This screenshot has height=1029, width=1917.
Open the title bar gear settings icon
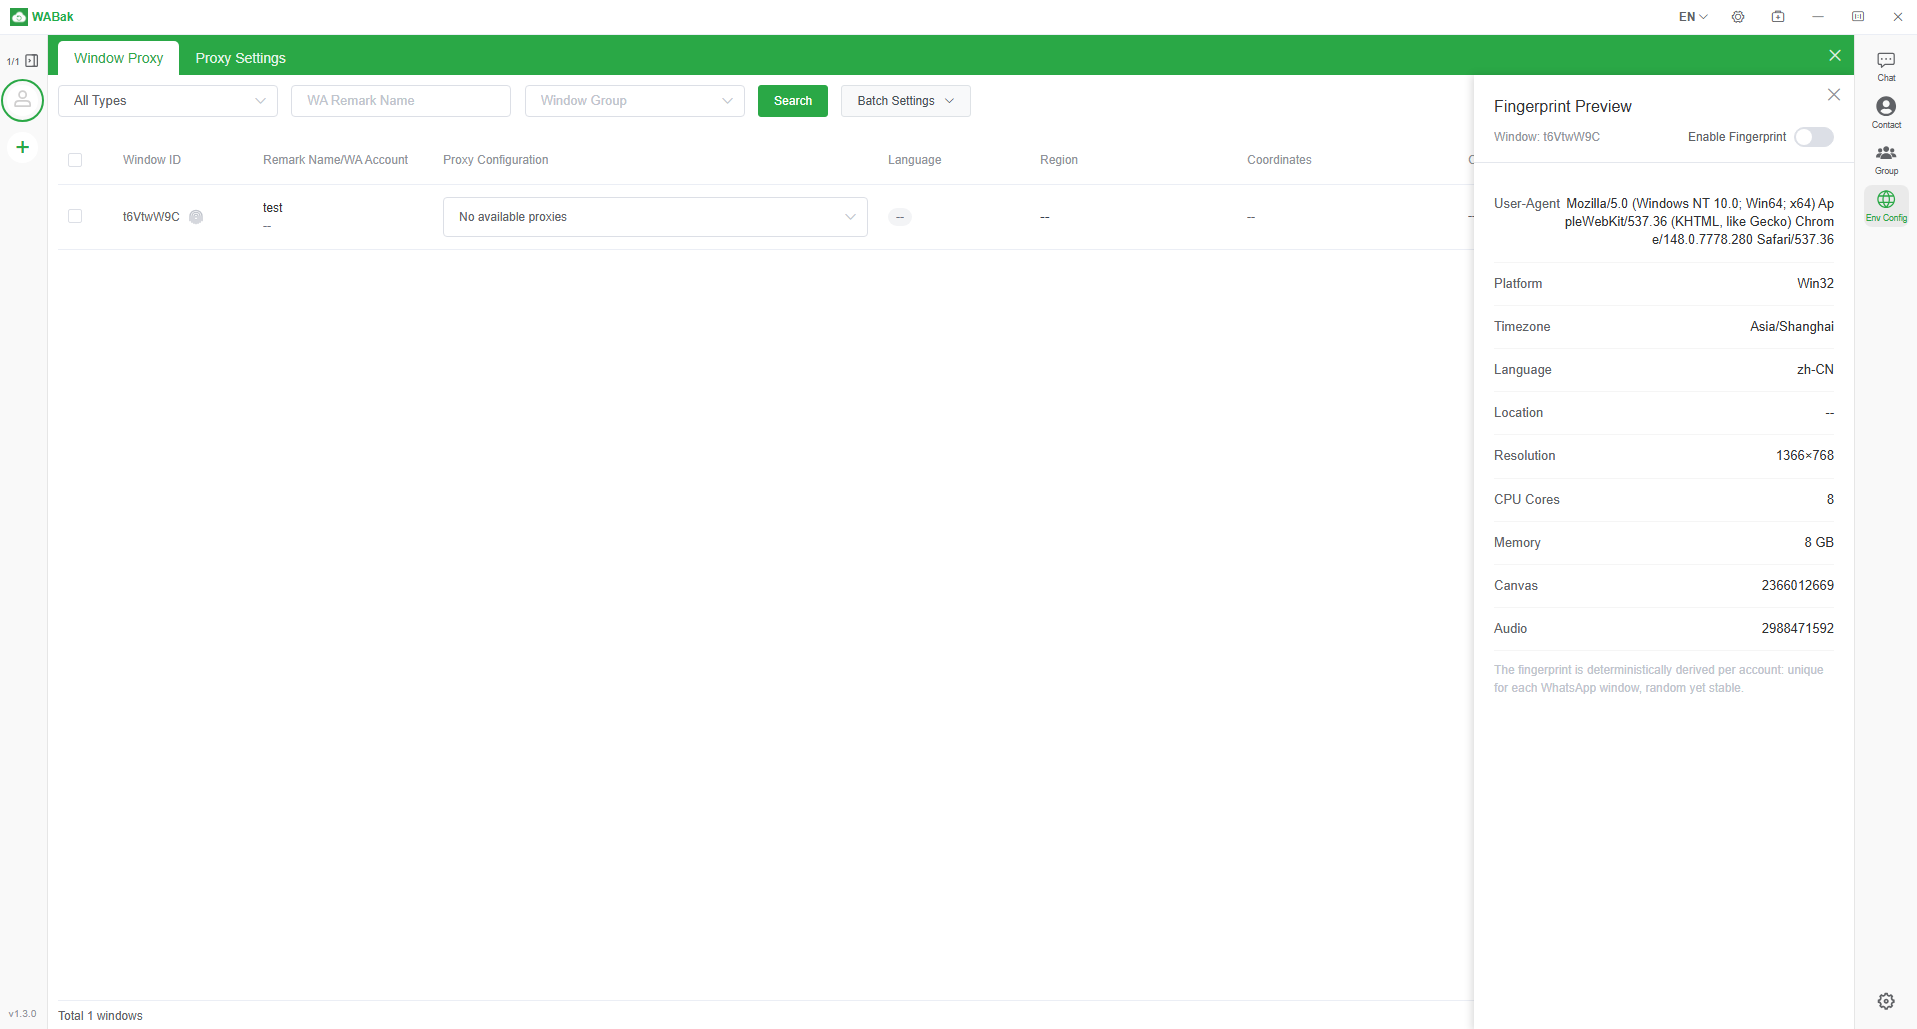(1738, 17)
